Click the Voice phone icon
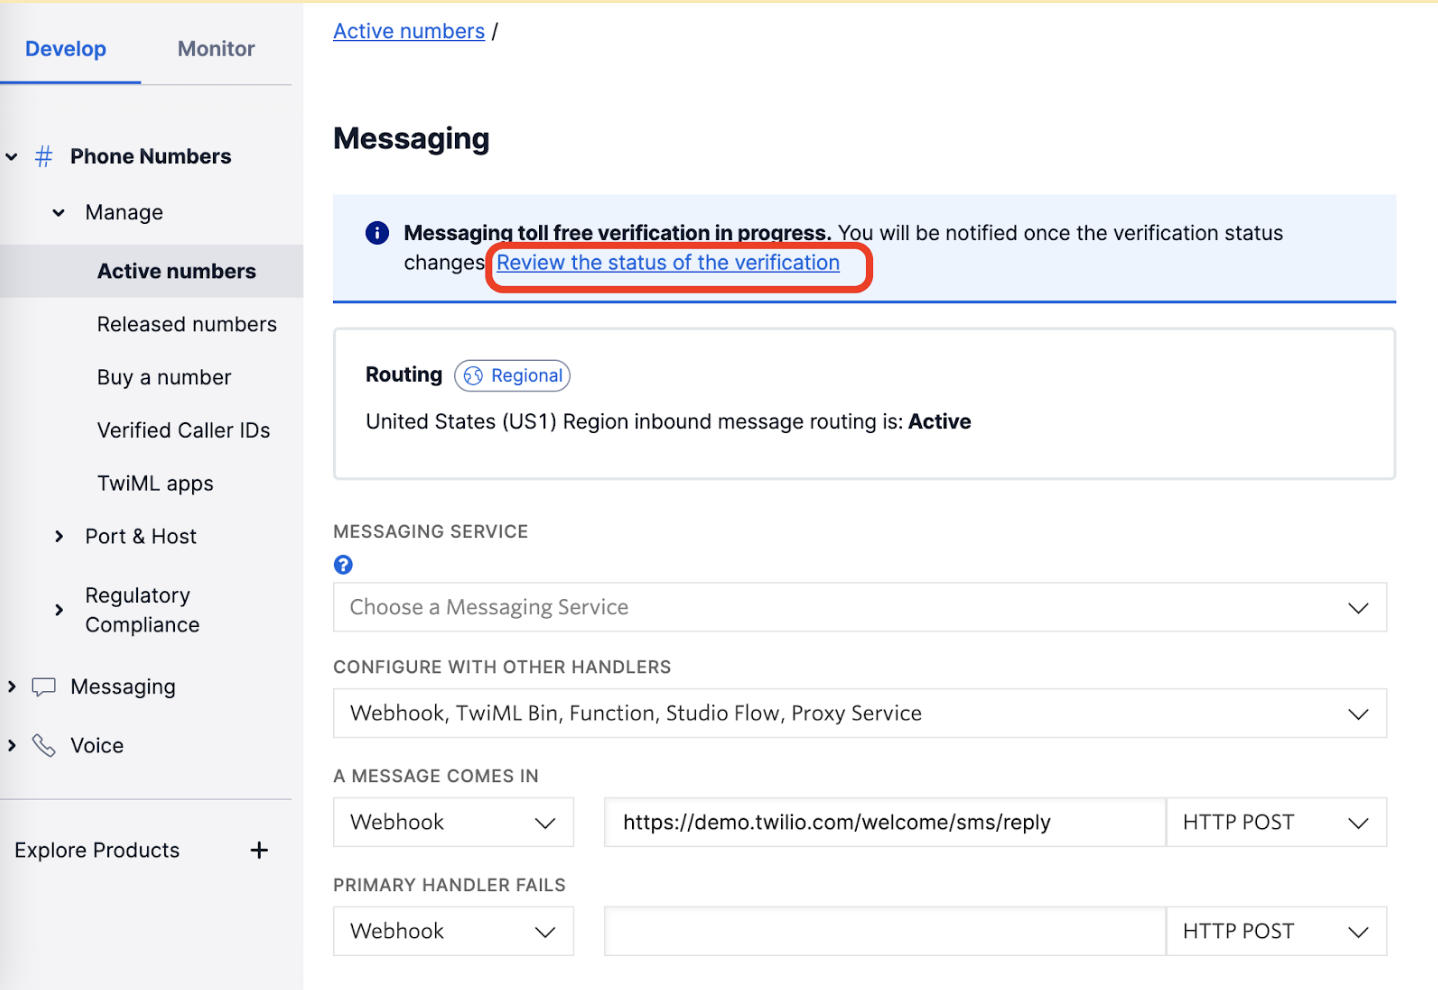 [x=43, y=745]
